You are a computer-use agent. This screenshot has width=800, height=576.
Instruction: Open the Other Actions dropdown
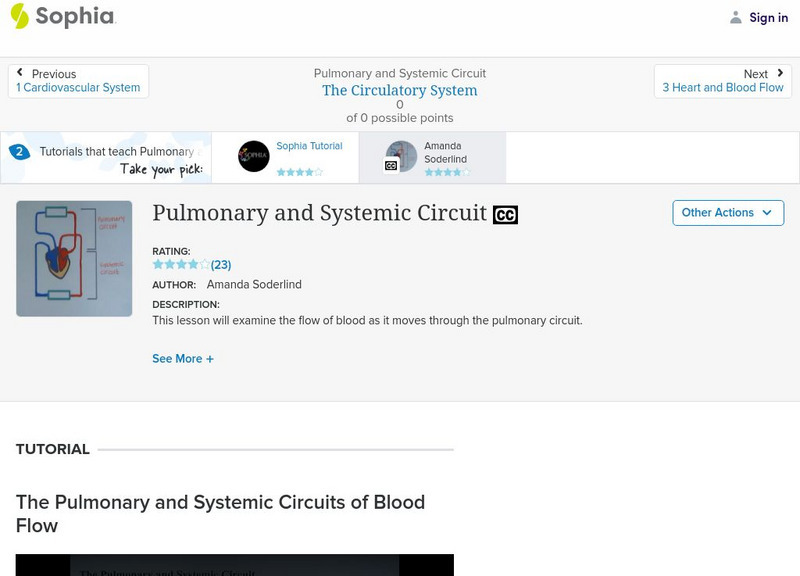coord(727,213)
